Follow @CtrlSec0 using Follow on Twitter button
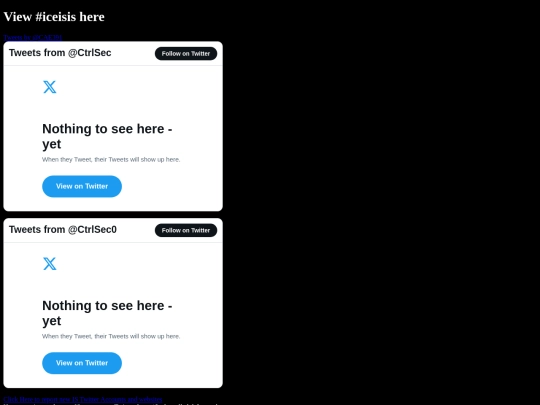This screenshot has width=540, height=405. pyautogui.click(x=186, y=230)
